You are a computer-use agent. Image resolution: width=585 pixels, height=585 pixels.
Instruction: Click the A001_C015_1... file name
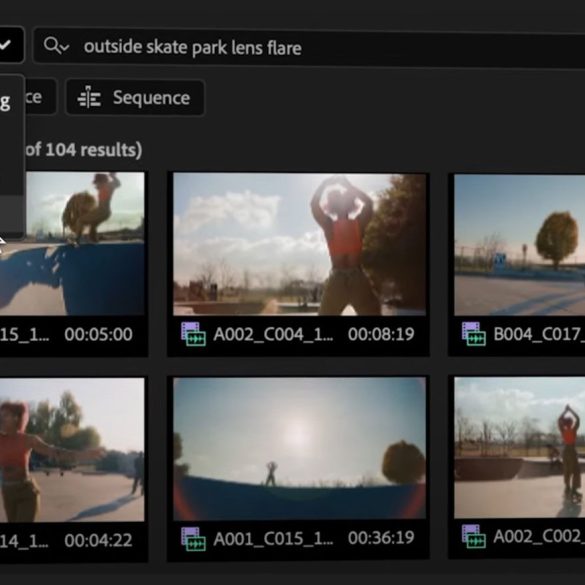(x=273, y=539)
